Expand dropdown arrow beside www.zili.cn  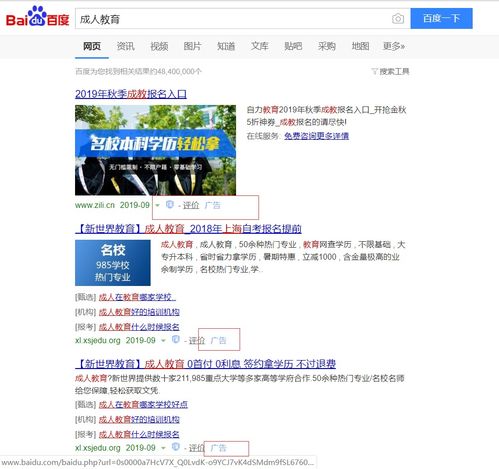(x=158, y=205)
